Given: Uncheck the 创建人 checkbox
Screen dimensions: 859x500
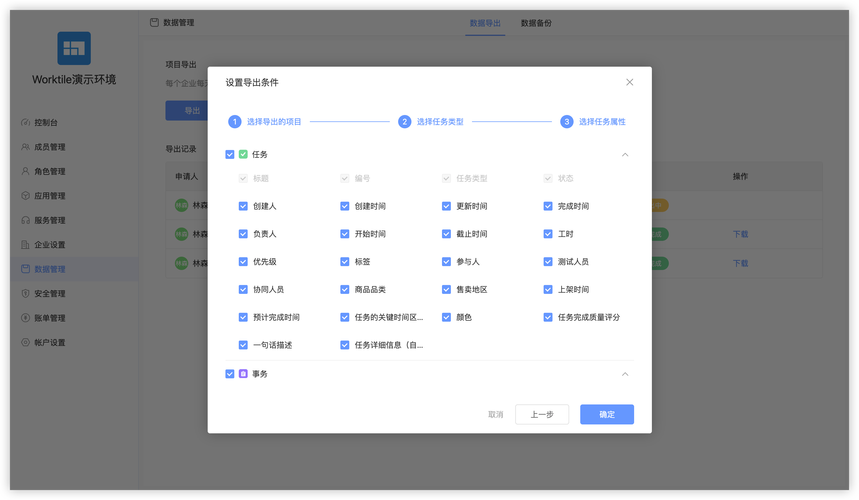Looking at the screenshot, I should [x=243, y=206].
